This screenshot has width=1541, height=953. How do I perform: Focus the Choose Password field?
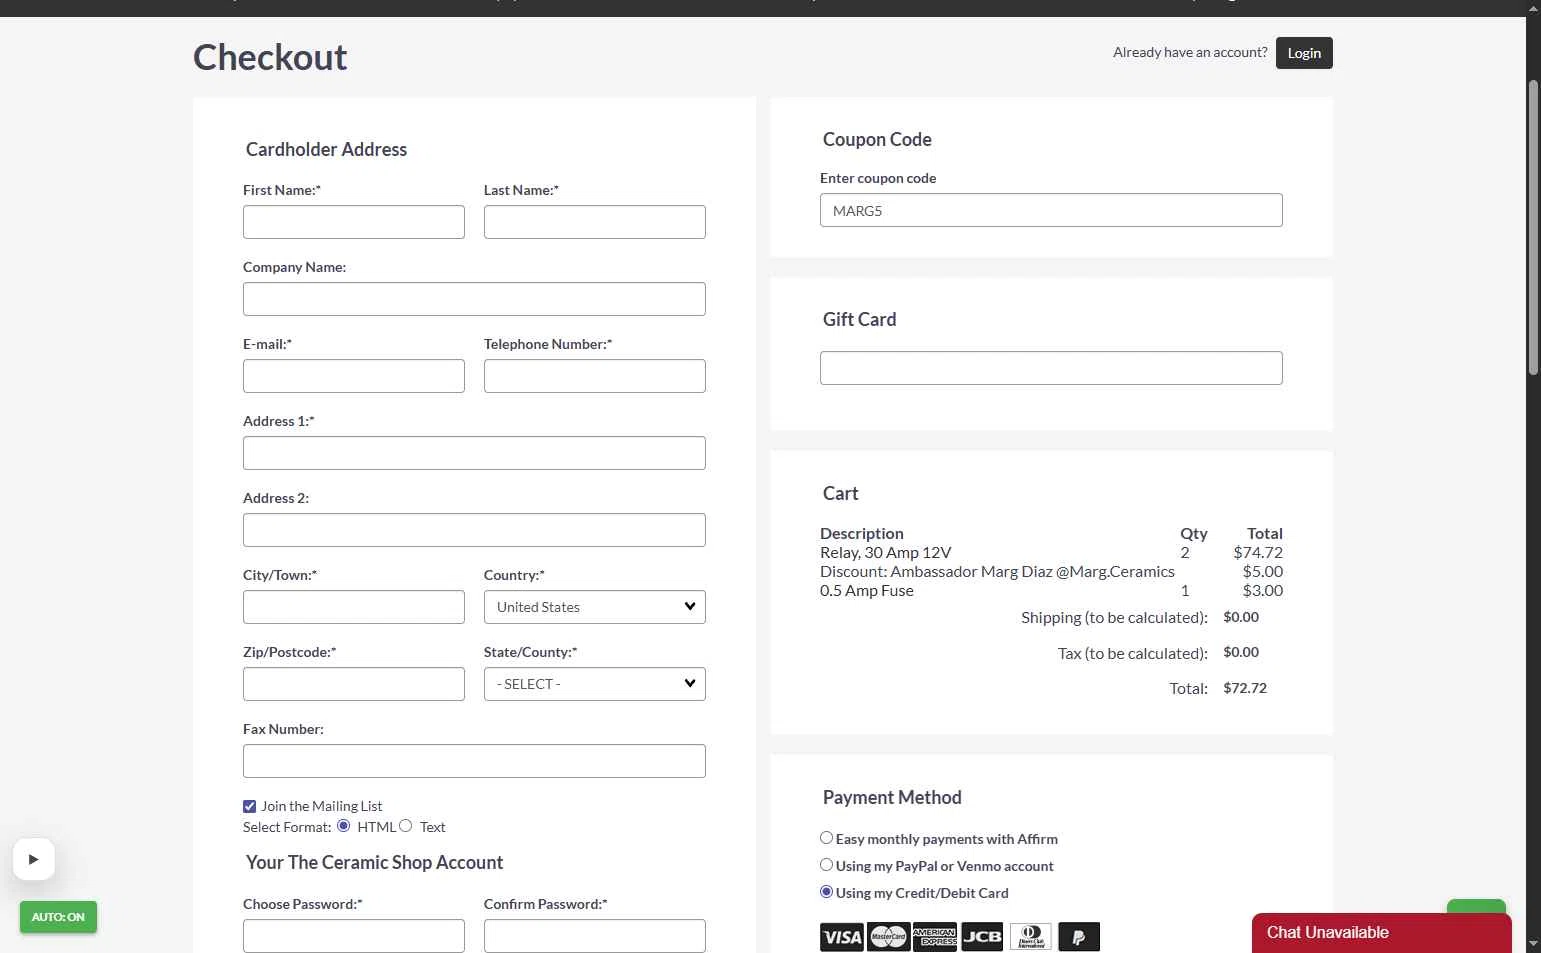(x=354, y=936)
